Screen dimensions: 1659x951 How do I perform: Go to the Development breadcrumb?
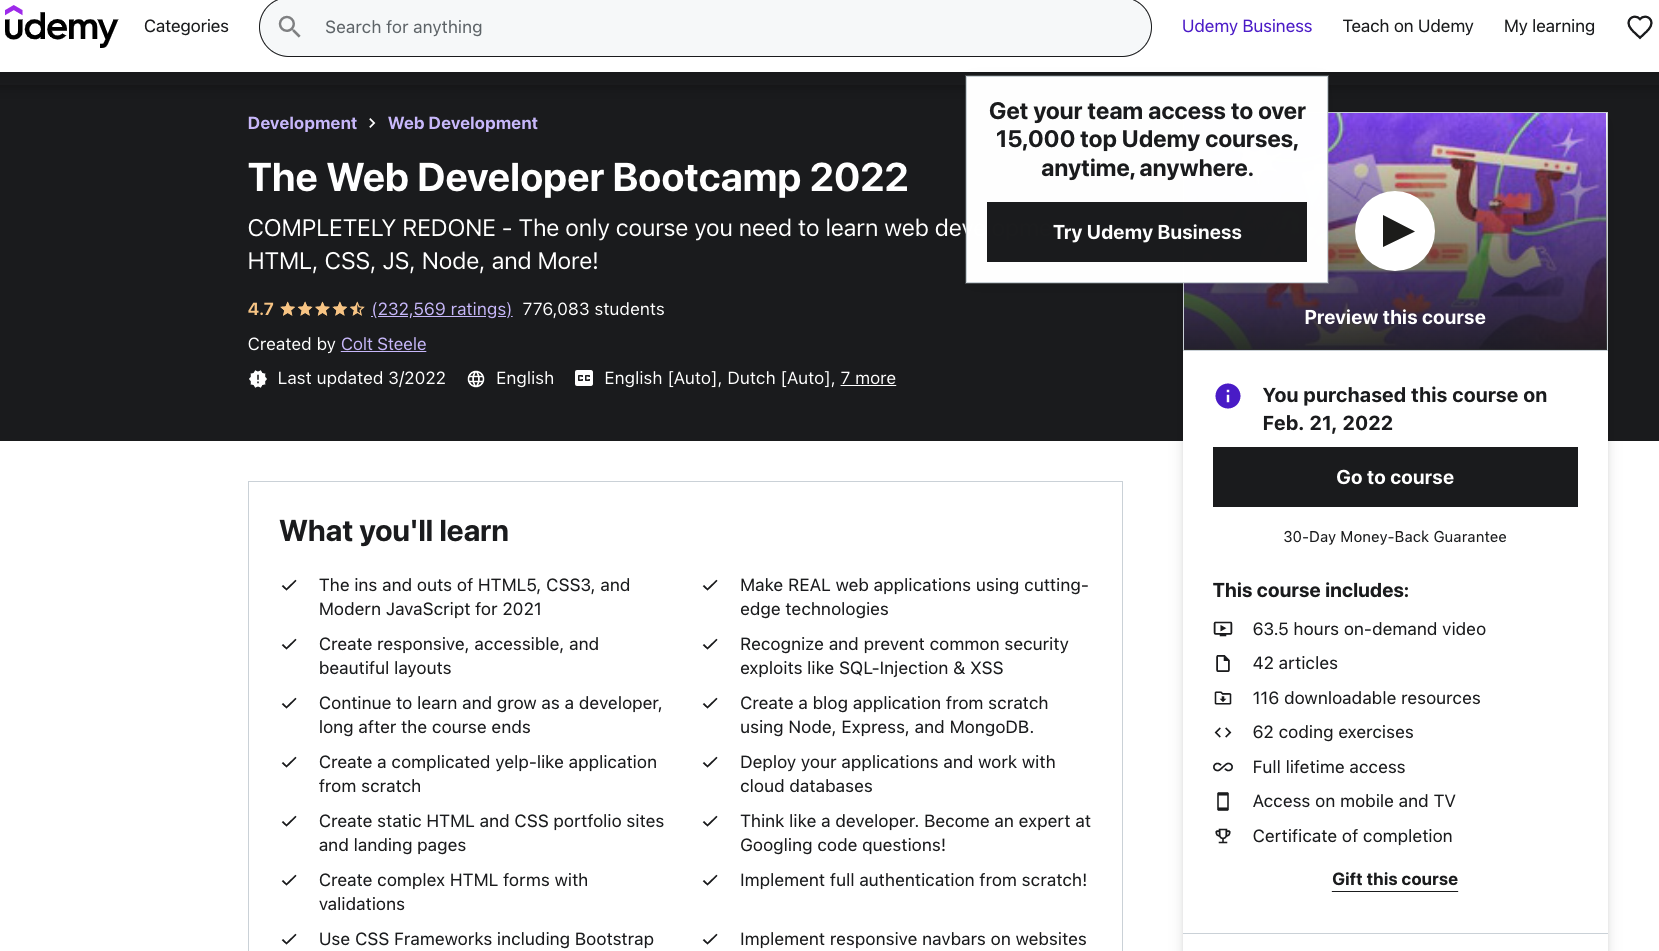coord(302,123)
